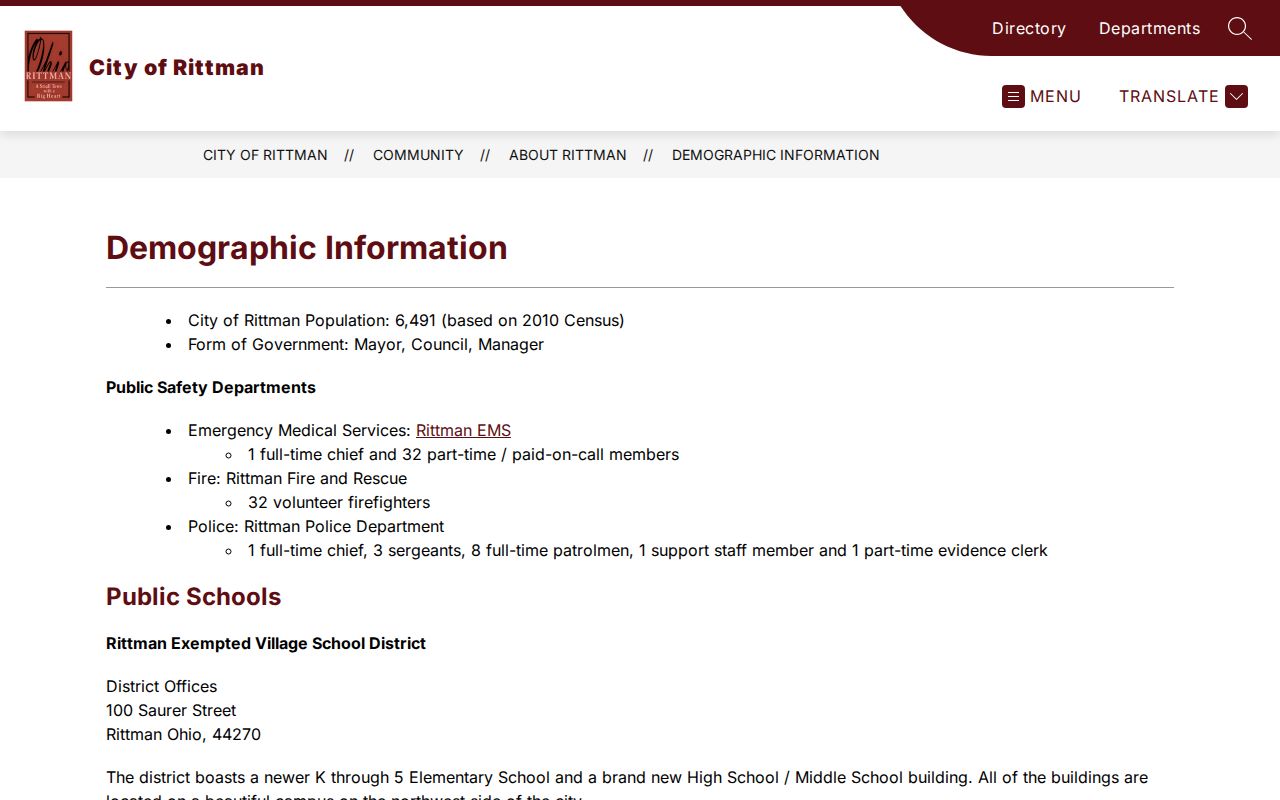The height and width of the screenshot is (800, 1280).
Task: Click 'Police: Rittman Police Department' line
Action: click(x=316, y=526)
